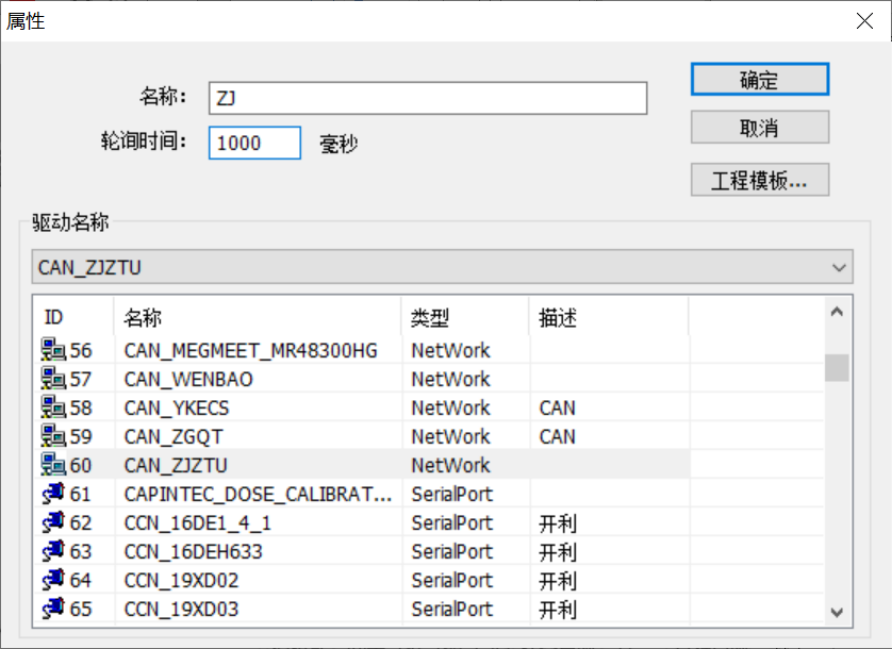Focus the 名称 text field containing ZJ
This screenshot has width=892, height=650.
click(428, 98)
